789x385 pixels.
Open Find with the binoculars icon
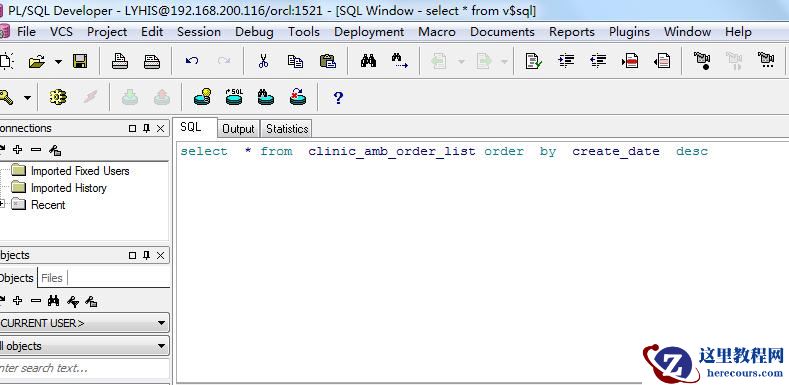(368, 61)
